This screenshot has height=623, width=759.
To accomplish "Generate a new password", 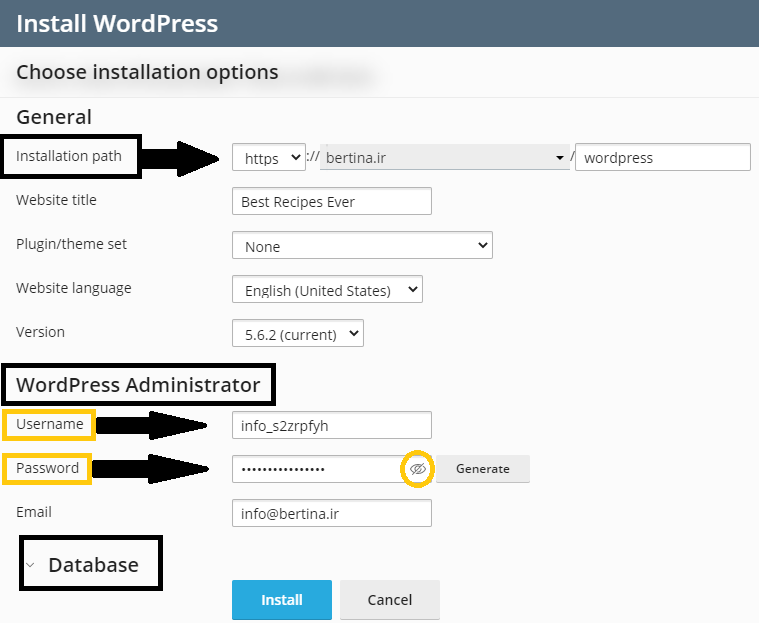I will pyautogui.click(x=483, y=469).
